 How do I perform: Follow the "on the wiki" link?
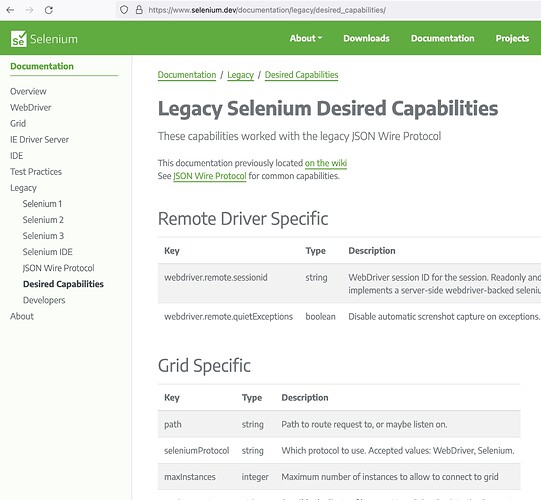pos(326,163)
